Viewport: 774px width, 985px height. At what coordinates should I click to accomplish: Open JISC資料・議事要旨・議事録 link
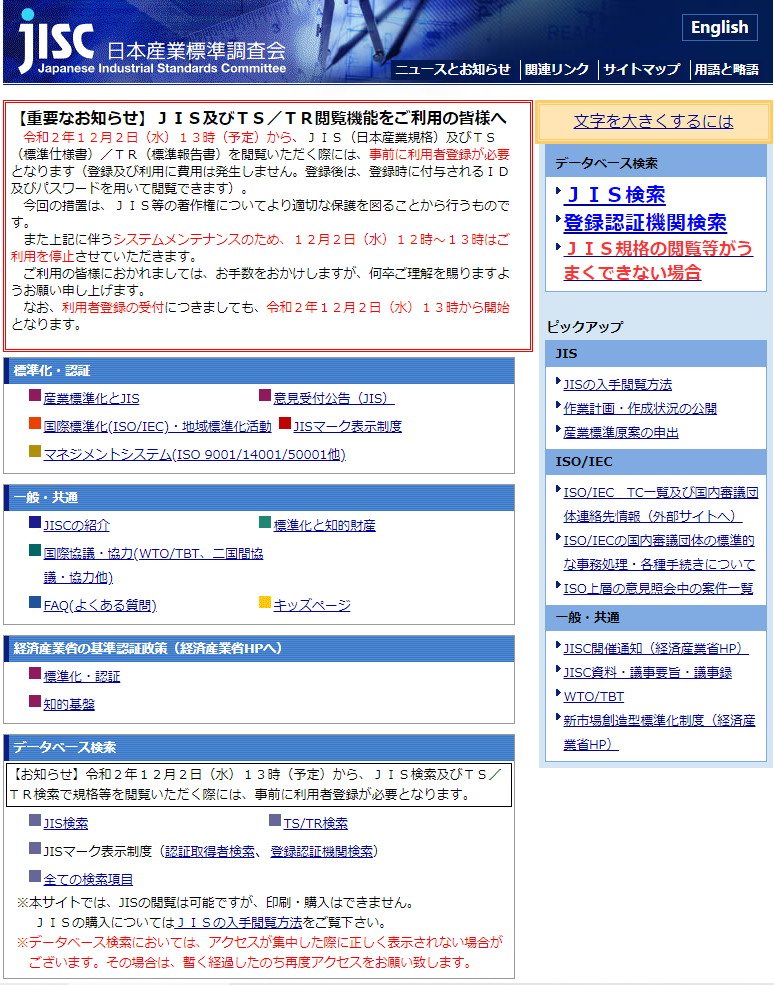tap(648, 672)
